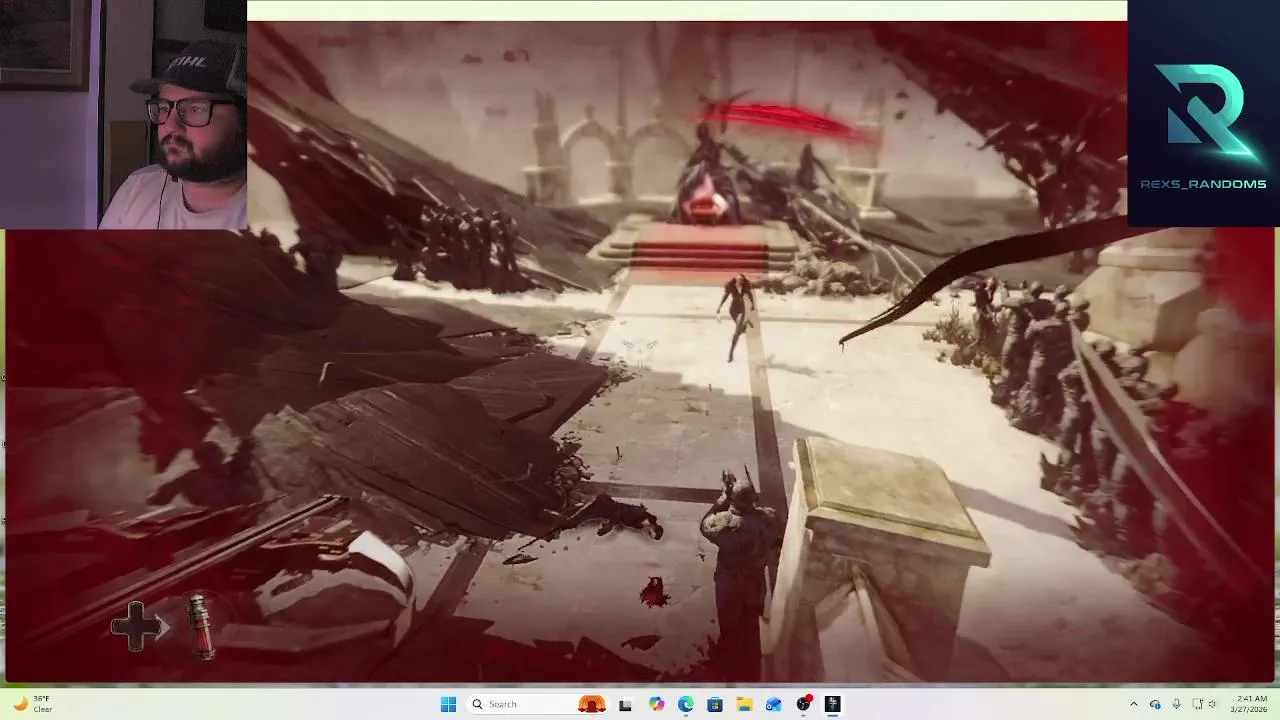Switch to OBS Studio on the taskbar

pos(803,704)
